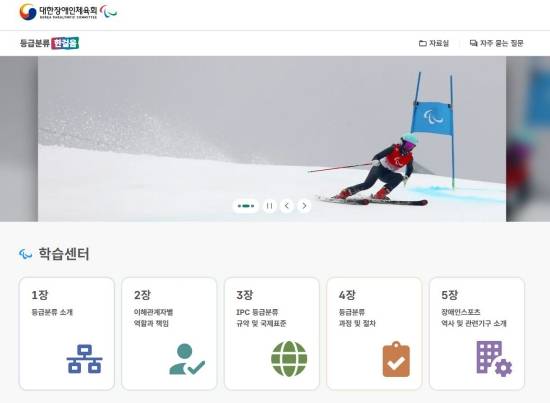Go to next banner slide

(304, 206)
